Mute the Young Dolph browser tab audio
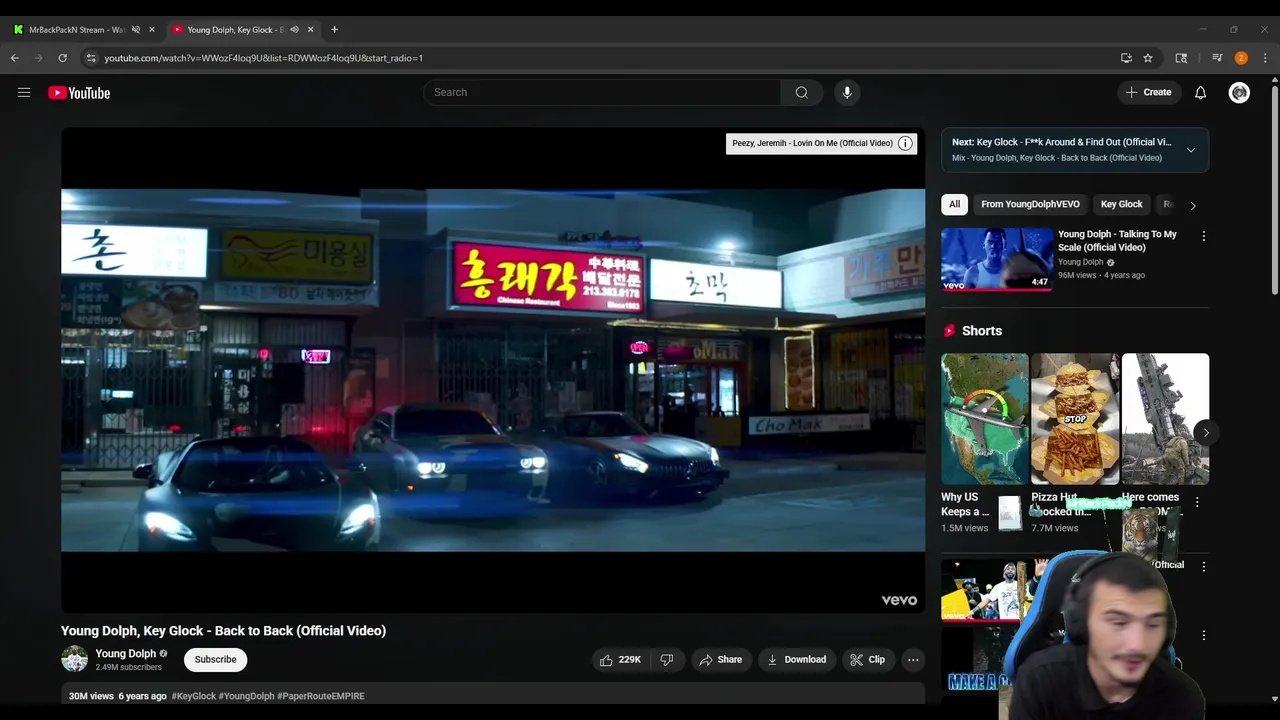This screenshot has width=1280, height=720. click(294, 30)
